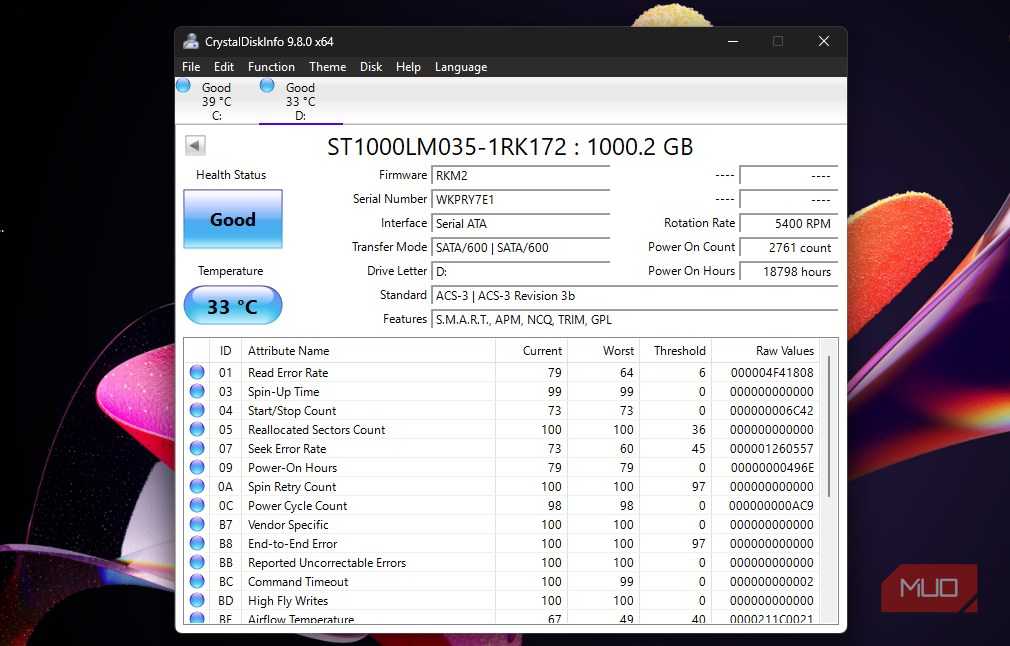Click the CrystalDiskInfo app icon in title bar
The height and width of the screenshot is (646, 1010).
(191, 41)
